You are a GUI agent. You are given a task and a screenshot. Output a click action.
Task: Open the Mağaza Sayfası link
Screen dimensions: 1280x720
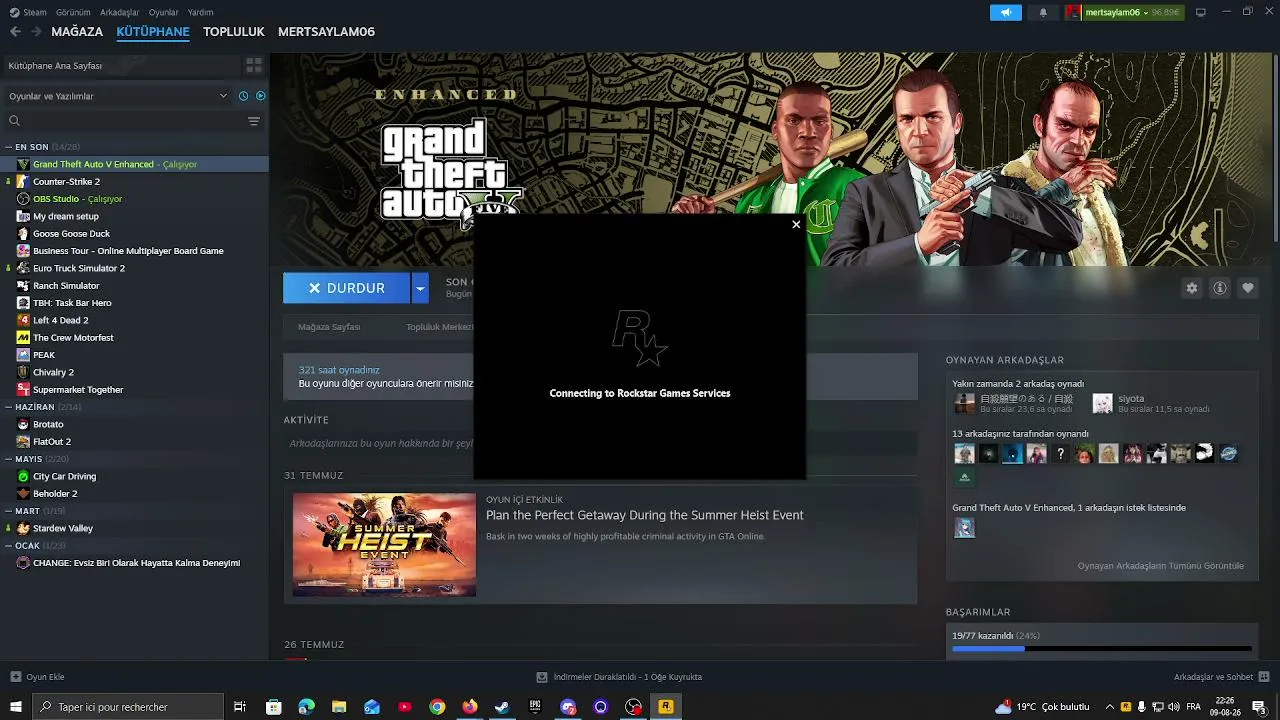pos(329,327)
